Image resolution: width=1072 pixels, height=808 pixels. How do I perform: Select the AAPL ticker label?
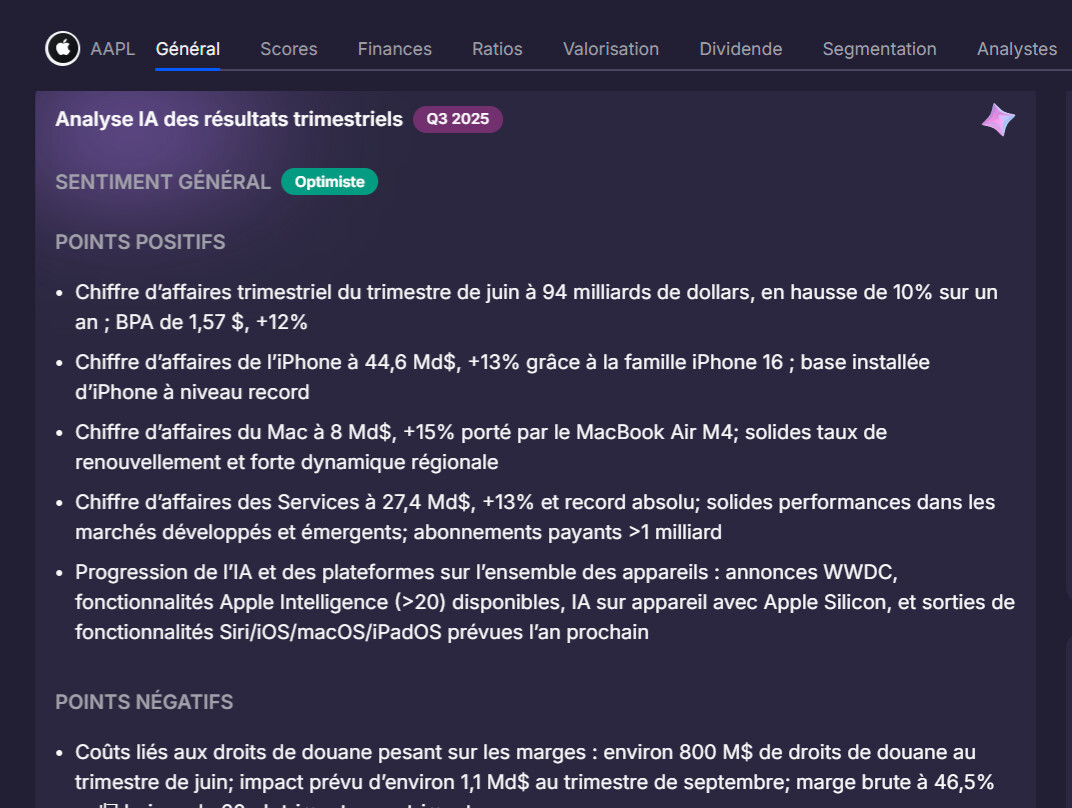[x=112, y=48]
